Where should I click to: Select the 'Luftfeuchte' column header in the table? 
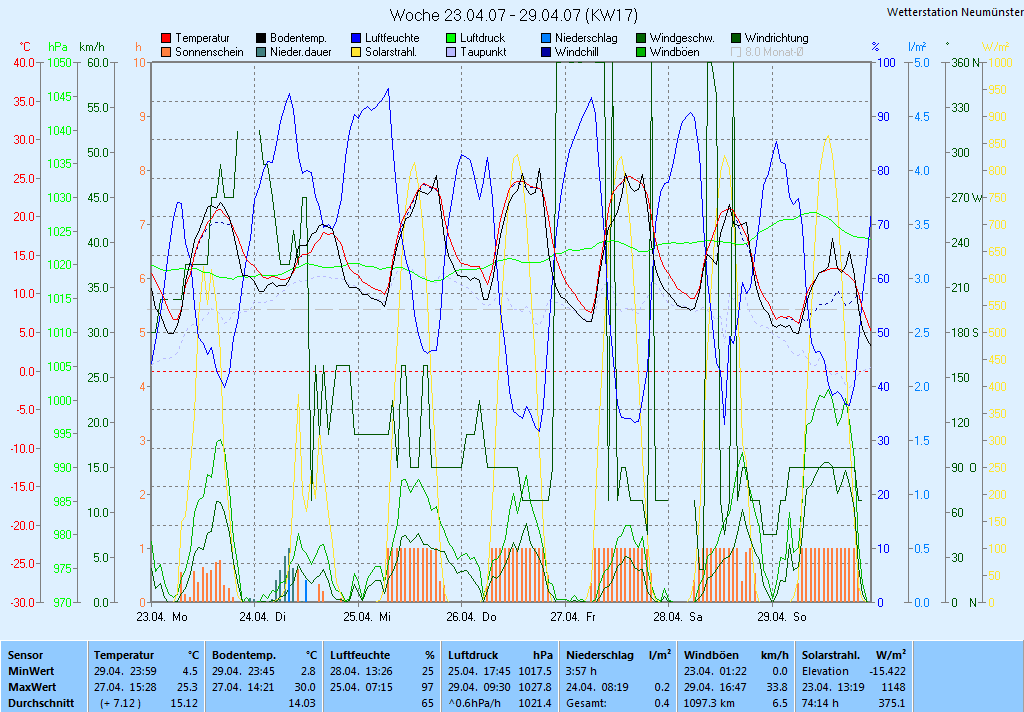pos(360,655)
